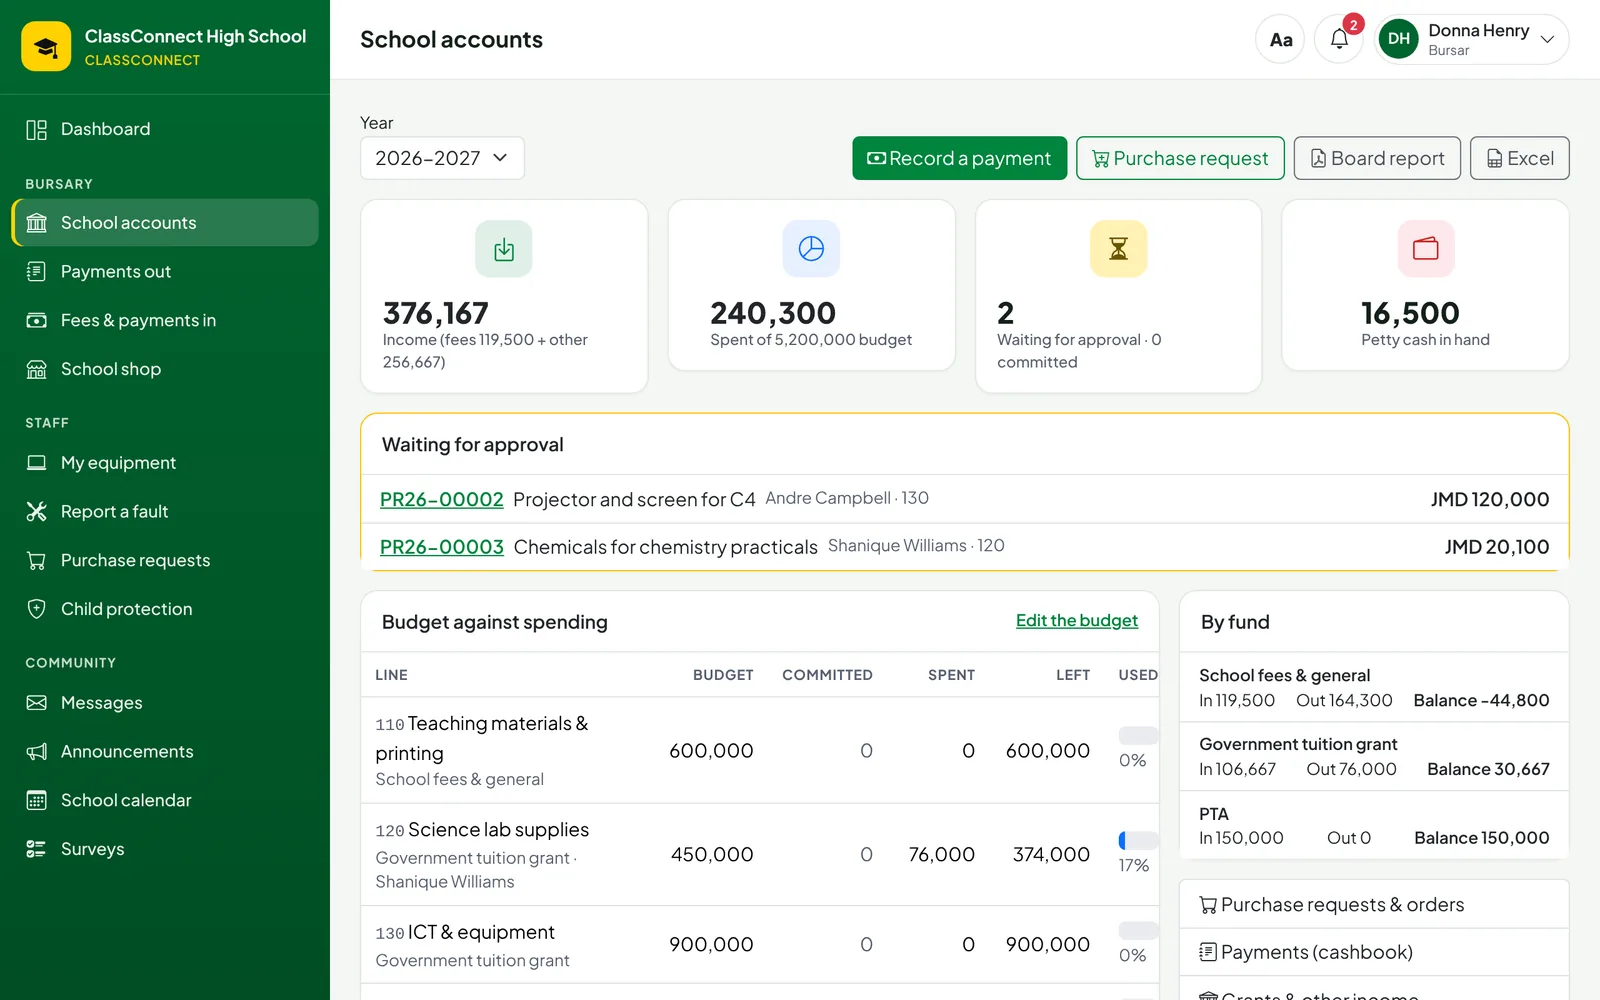Screen dimensions: 1600x1000
Task: Open PR26-00002 purchase request link
Action: (441, 499)
